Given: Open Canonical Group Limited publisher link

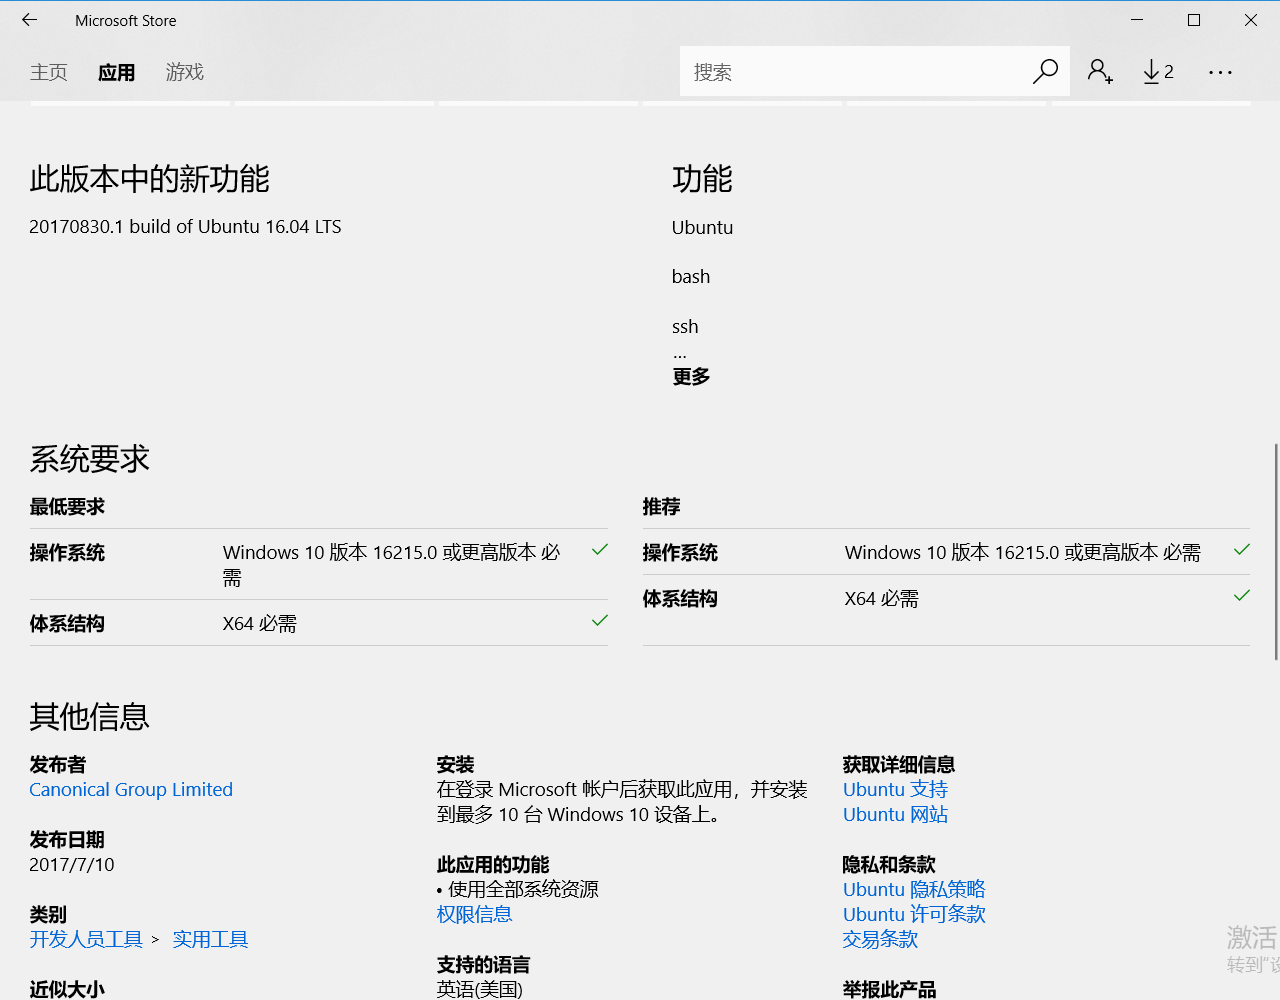Looking at the screenshot, I should pyautogui.click(x=131, y=789).
